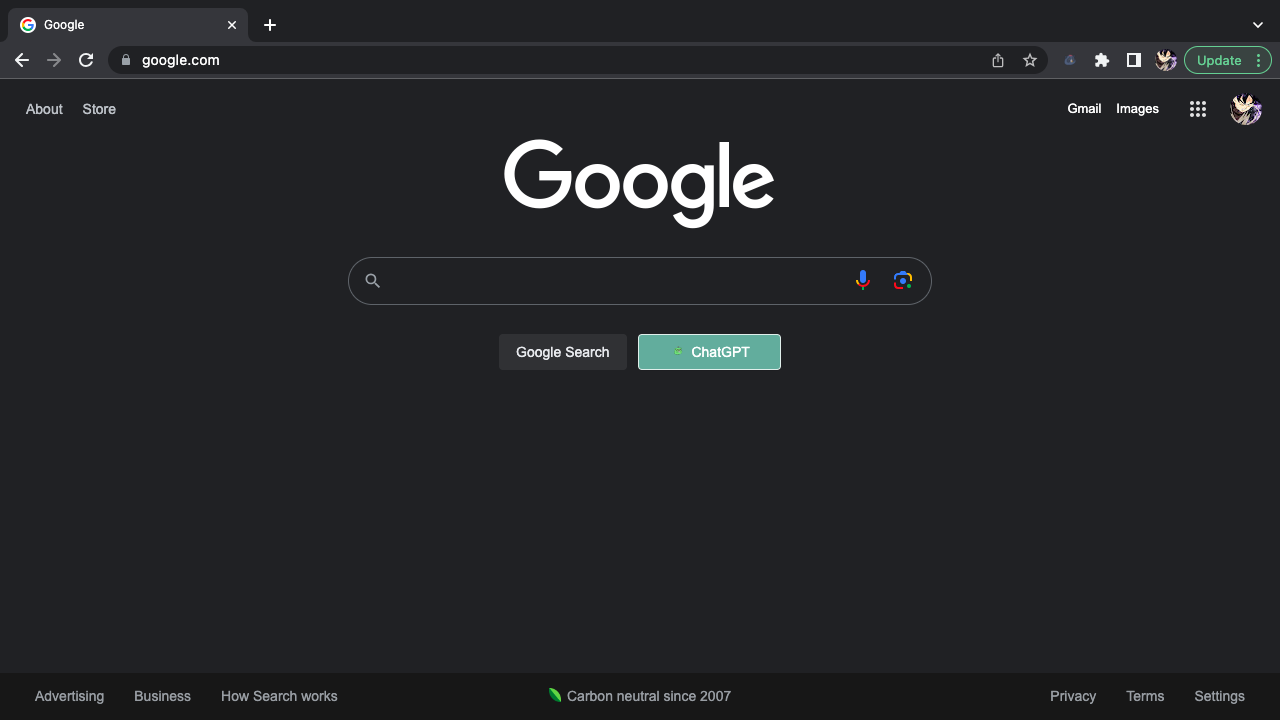Focus the Google search input field

[640, 281]
